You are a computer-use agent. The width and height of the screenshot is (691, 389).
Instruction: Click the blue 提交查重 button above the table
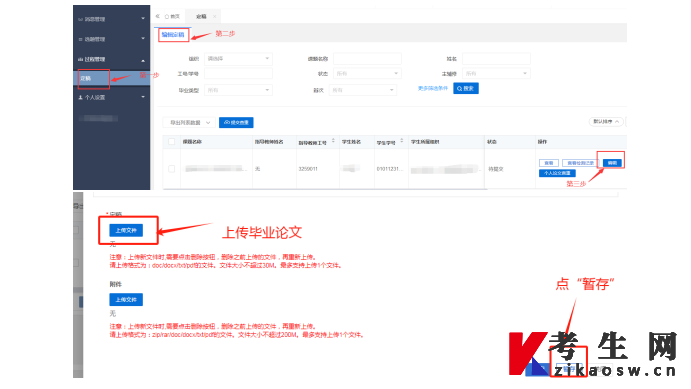coord(236,122)
